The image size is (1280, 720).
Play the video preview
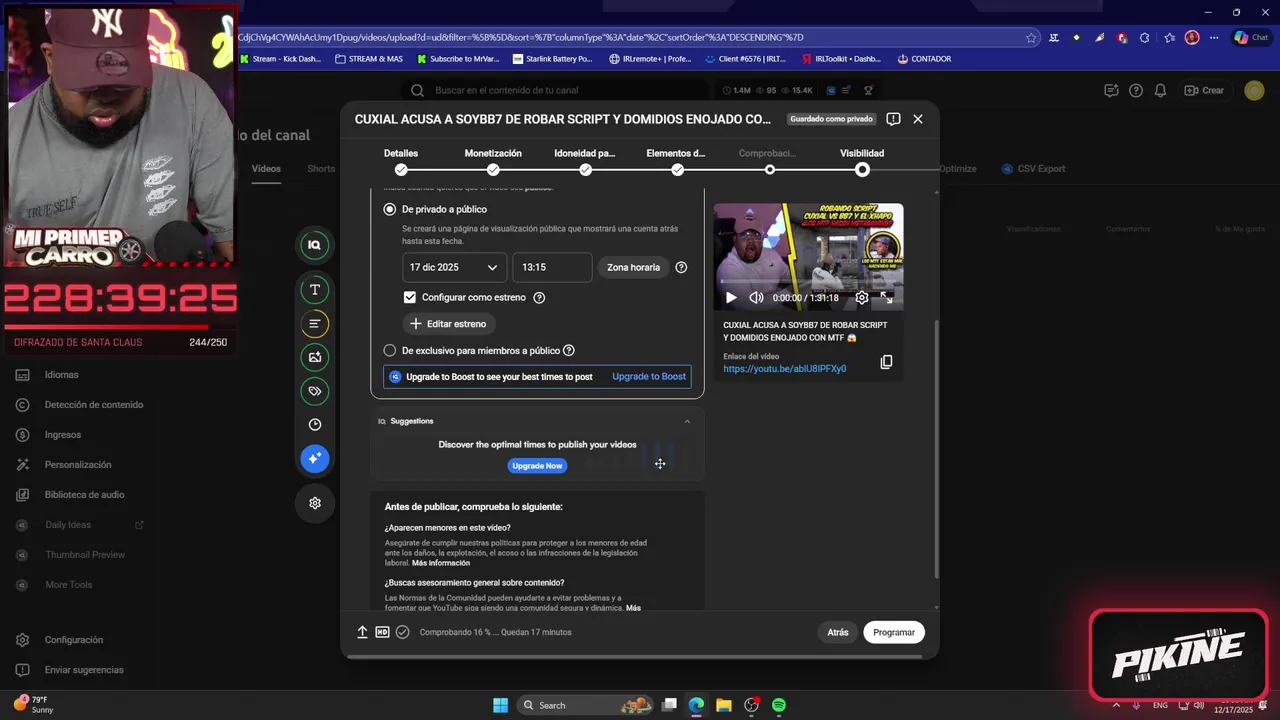(731, 297)
